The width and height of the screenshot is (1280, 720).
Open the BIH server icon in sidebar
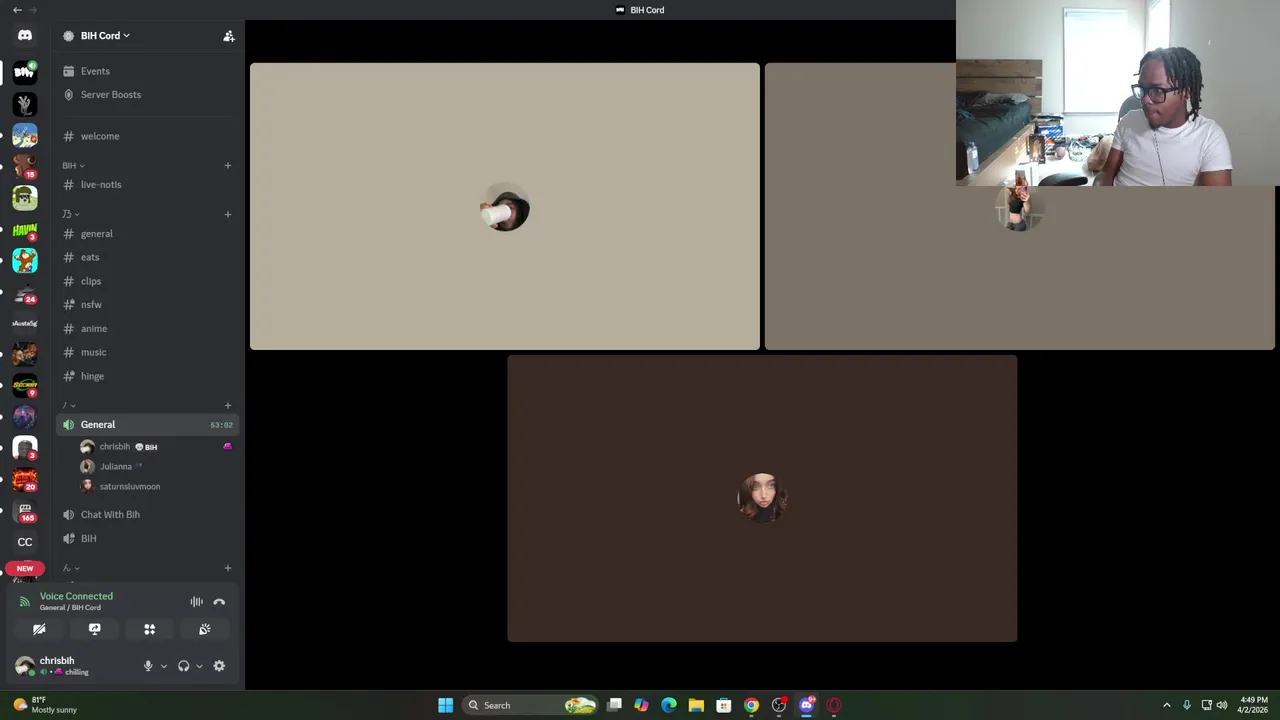[x=25, y=72]
